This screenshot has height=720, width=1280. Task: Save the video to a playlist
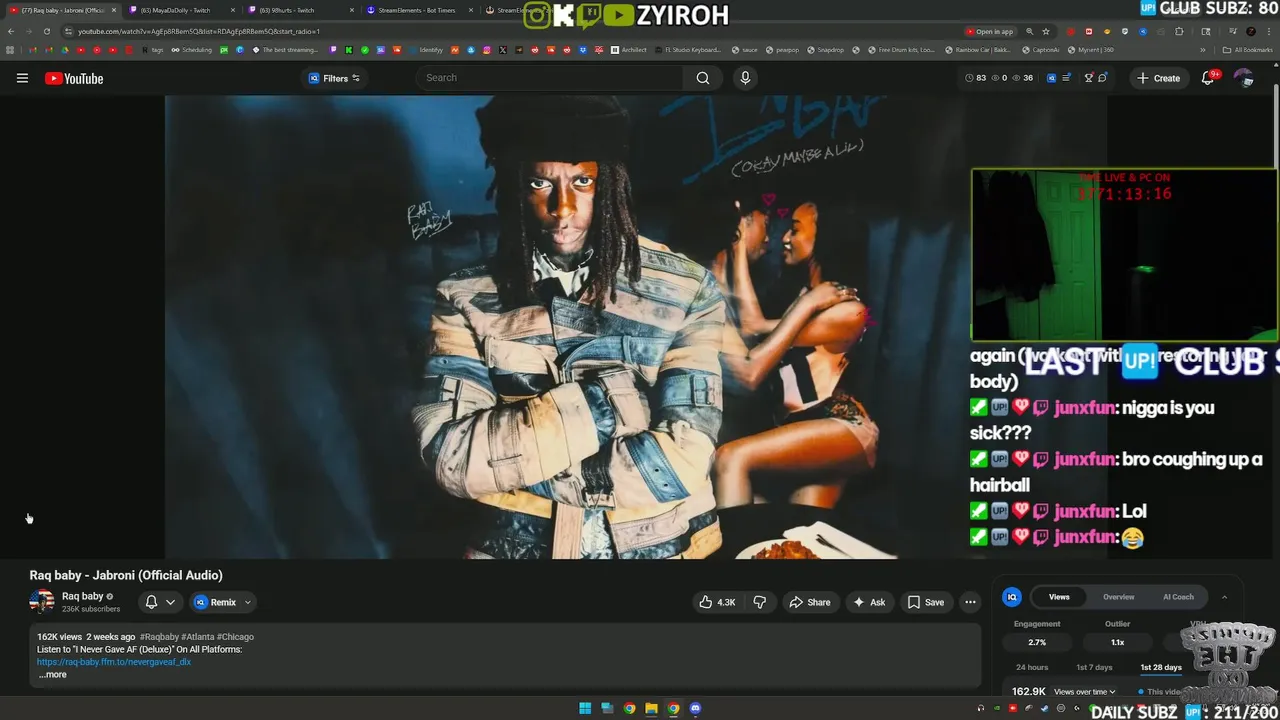click(926, 602)
